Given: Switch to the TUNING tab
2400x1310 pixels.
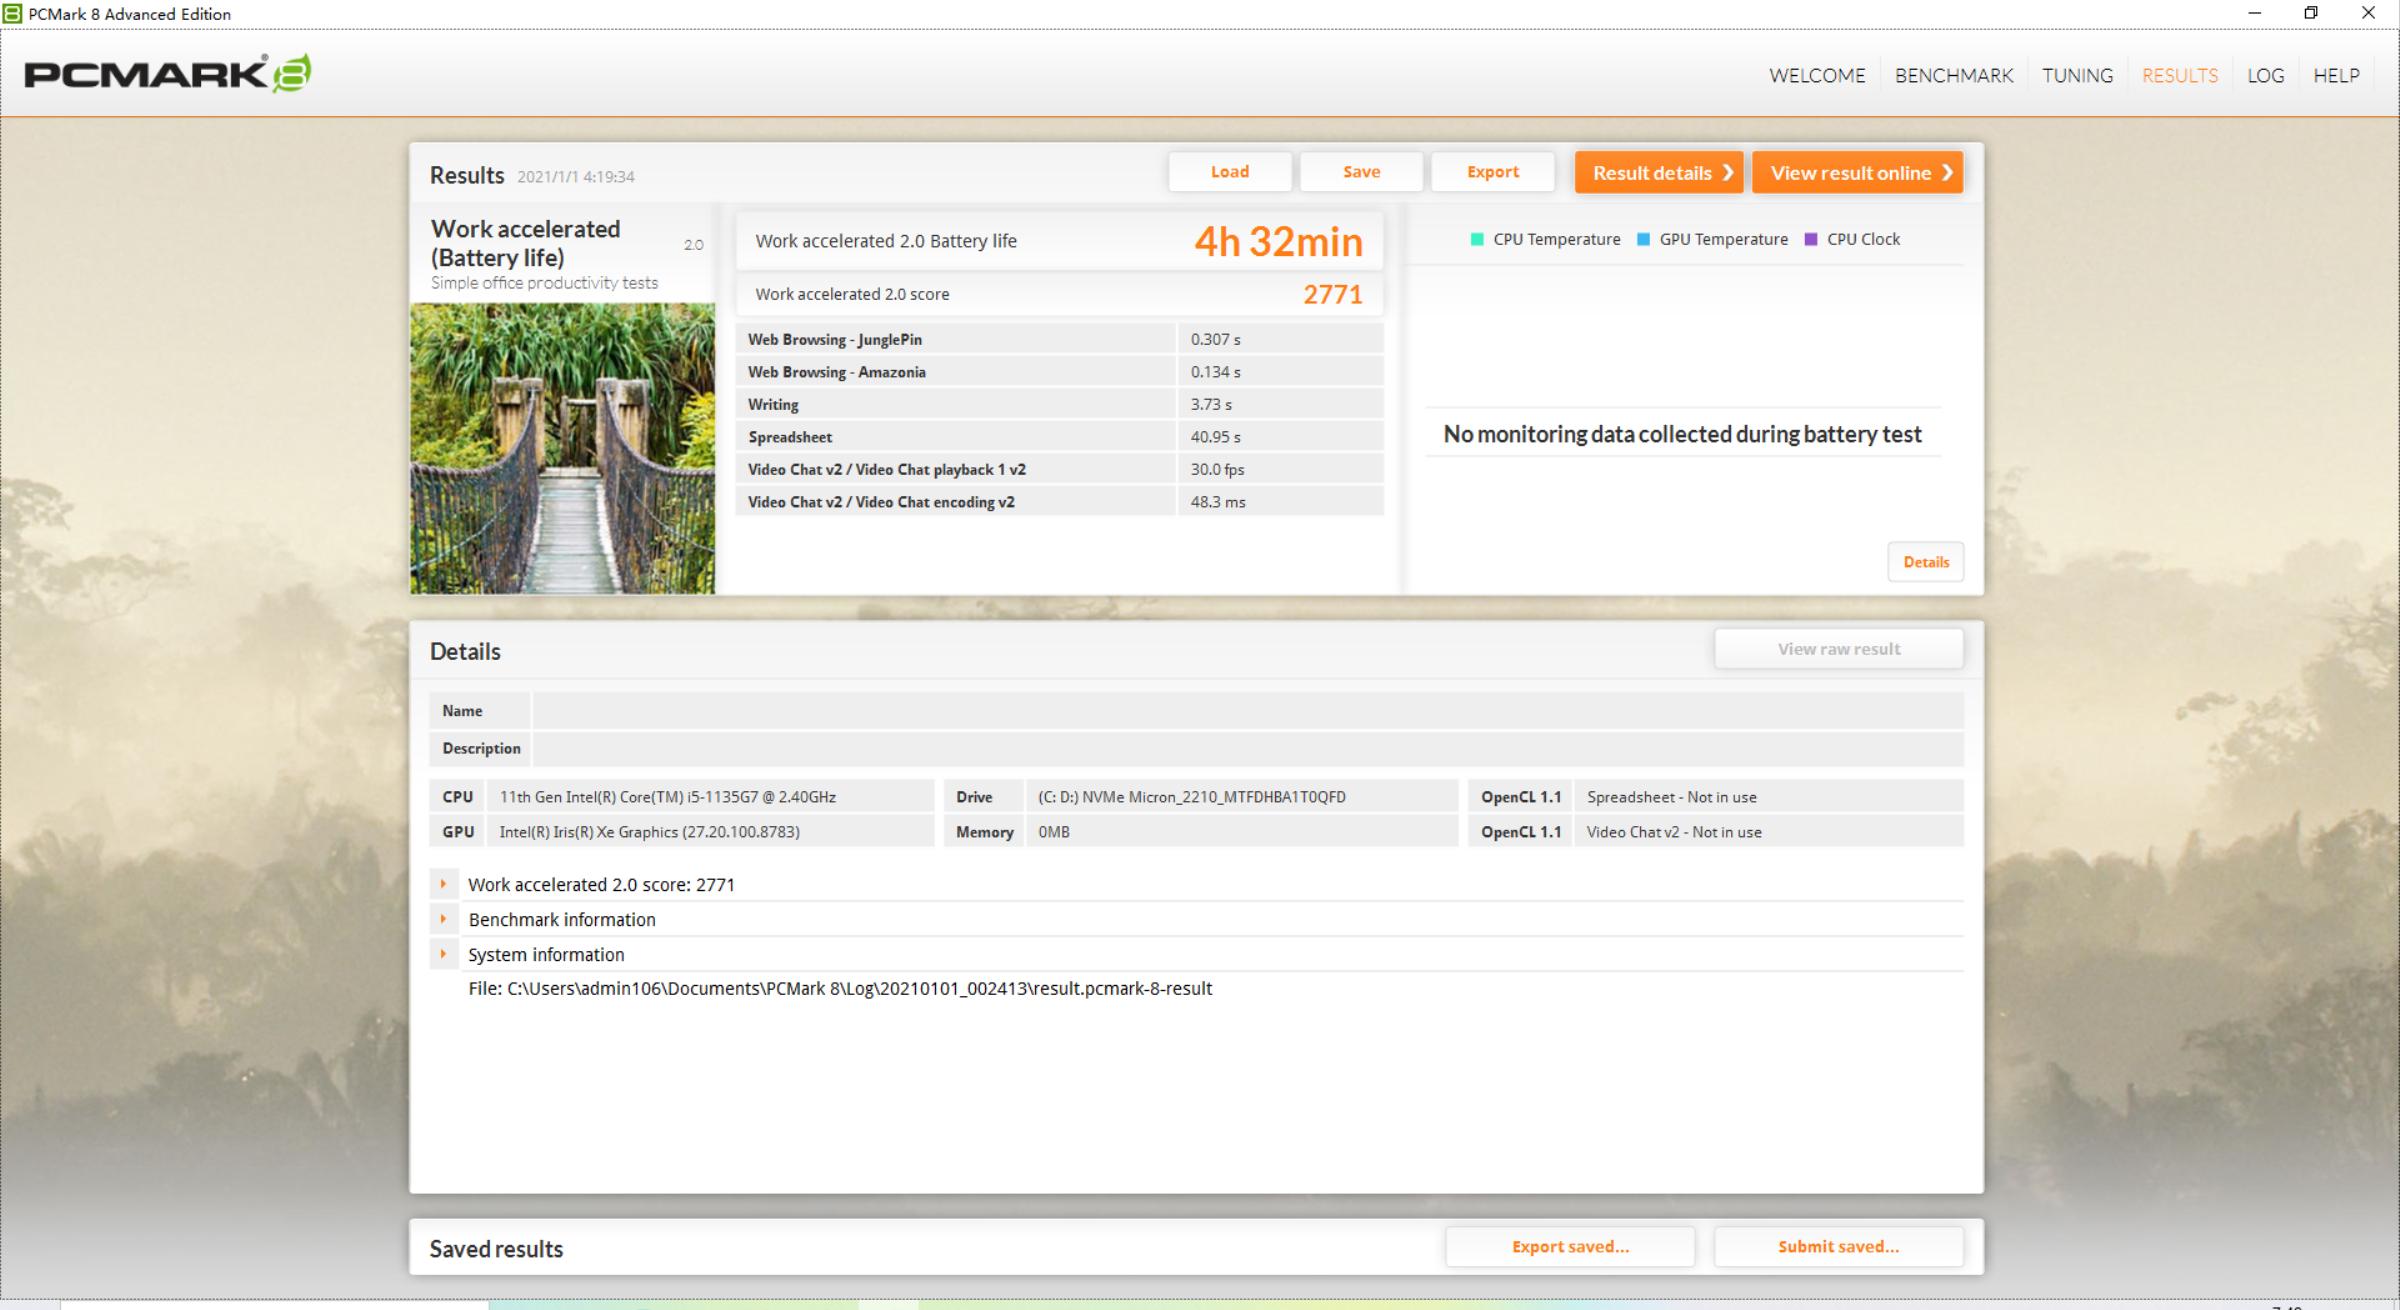Looking at the screenshot, I should (x=2077, y=76).
